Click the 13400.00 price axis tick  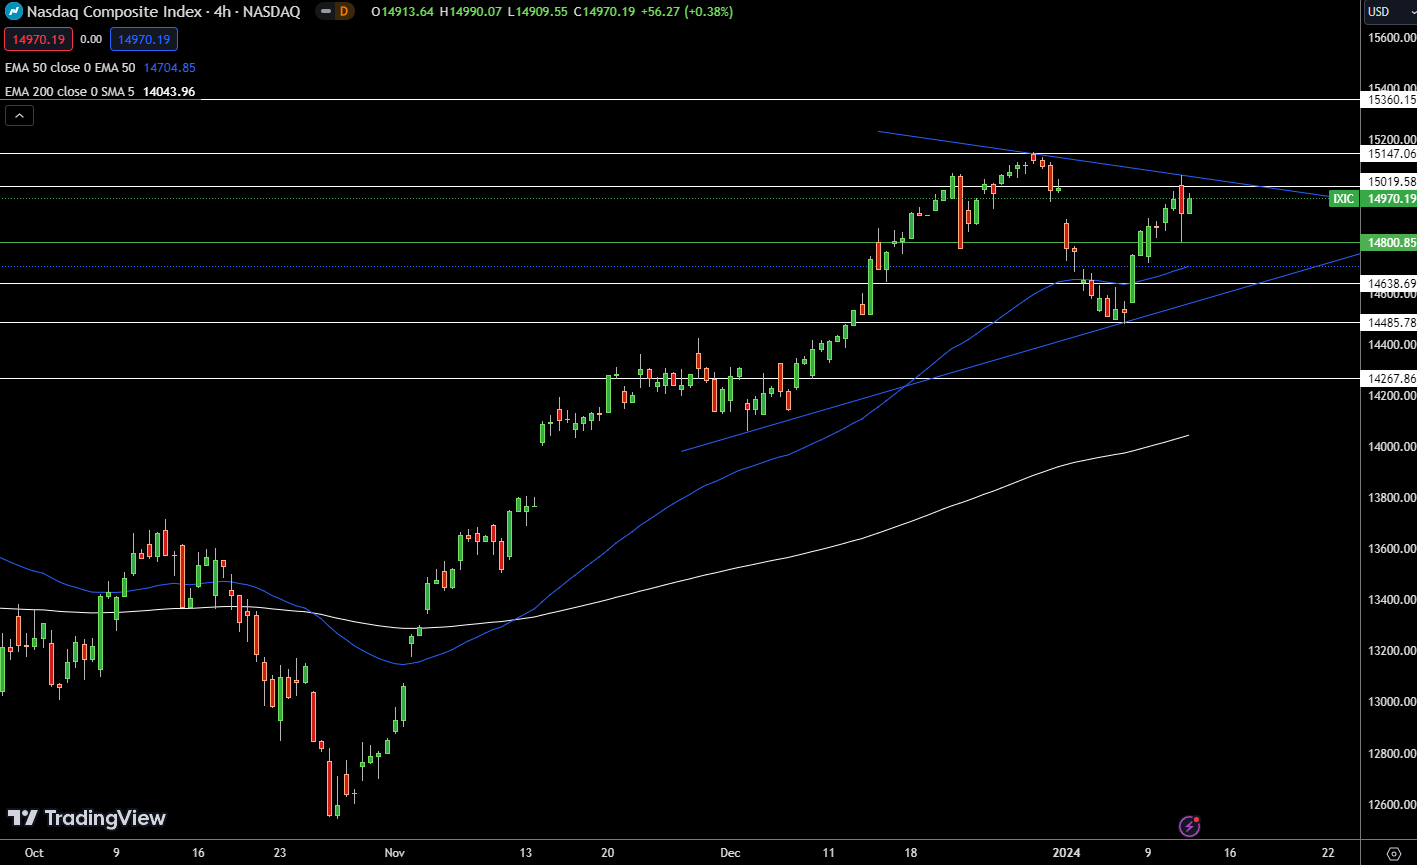point(1392,599)
